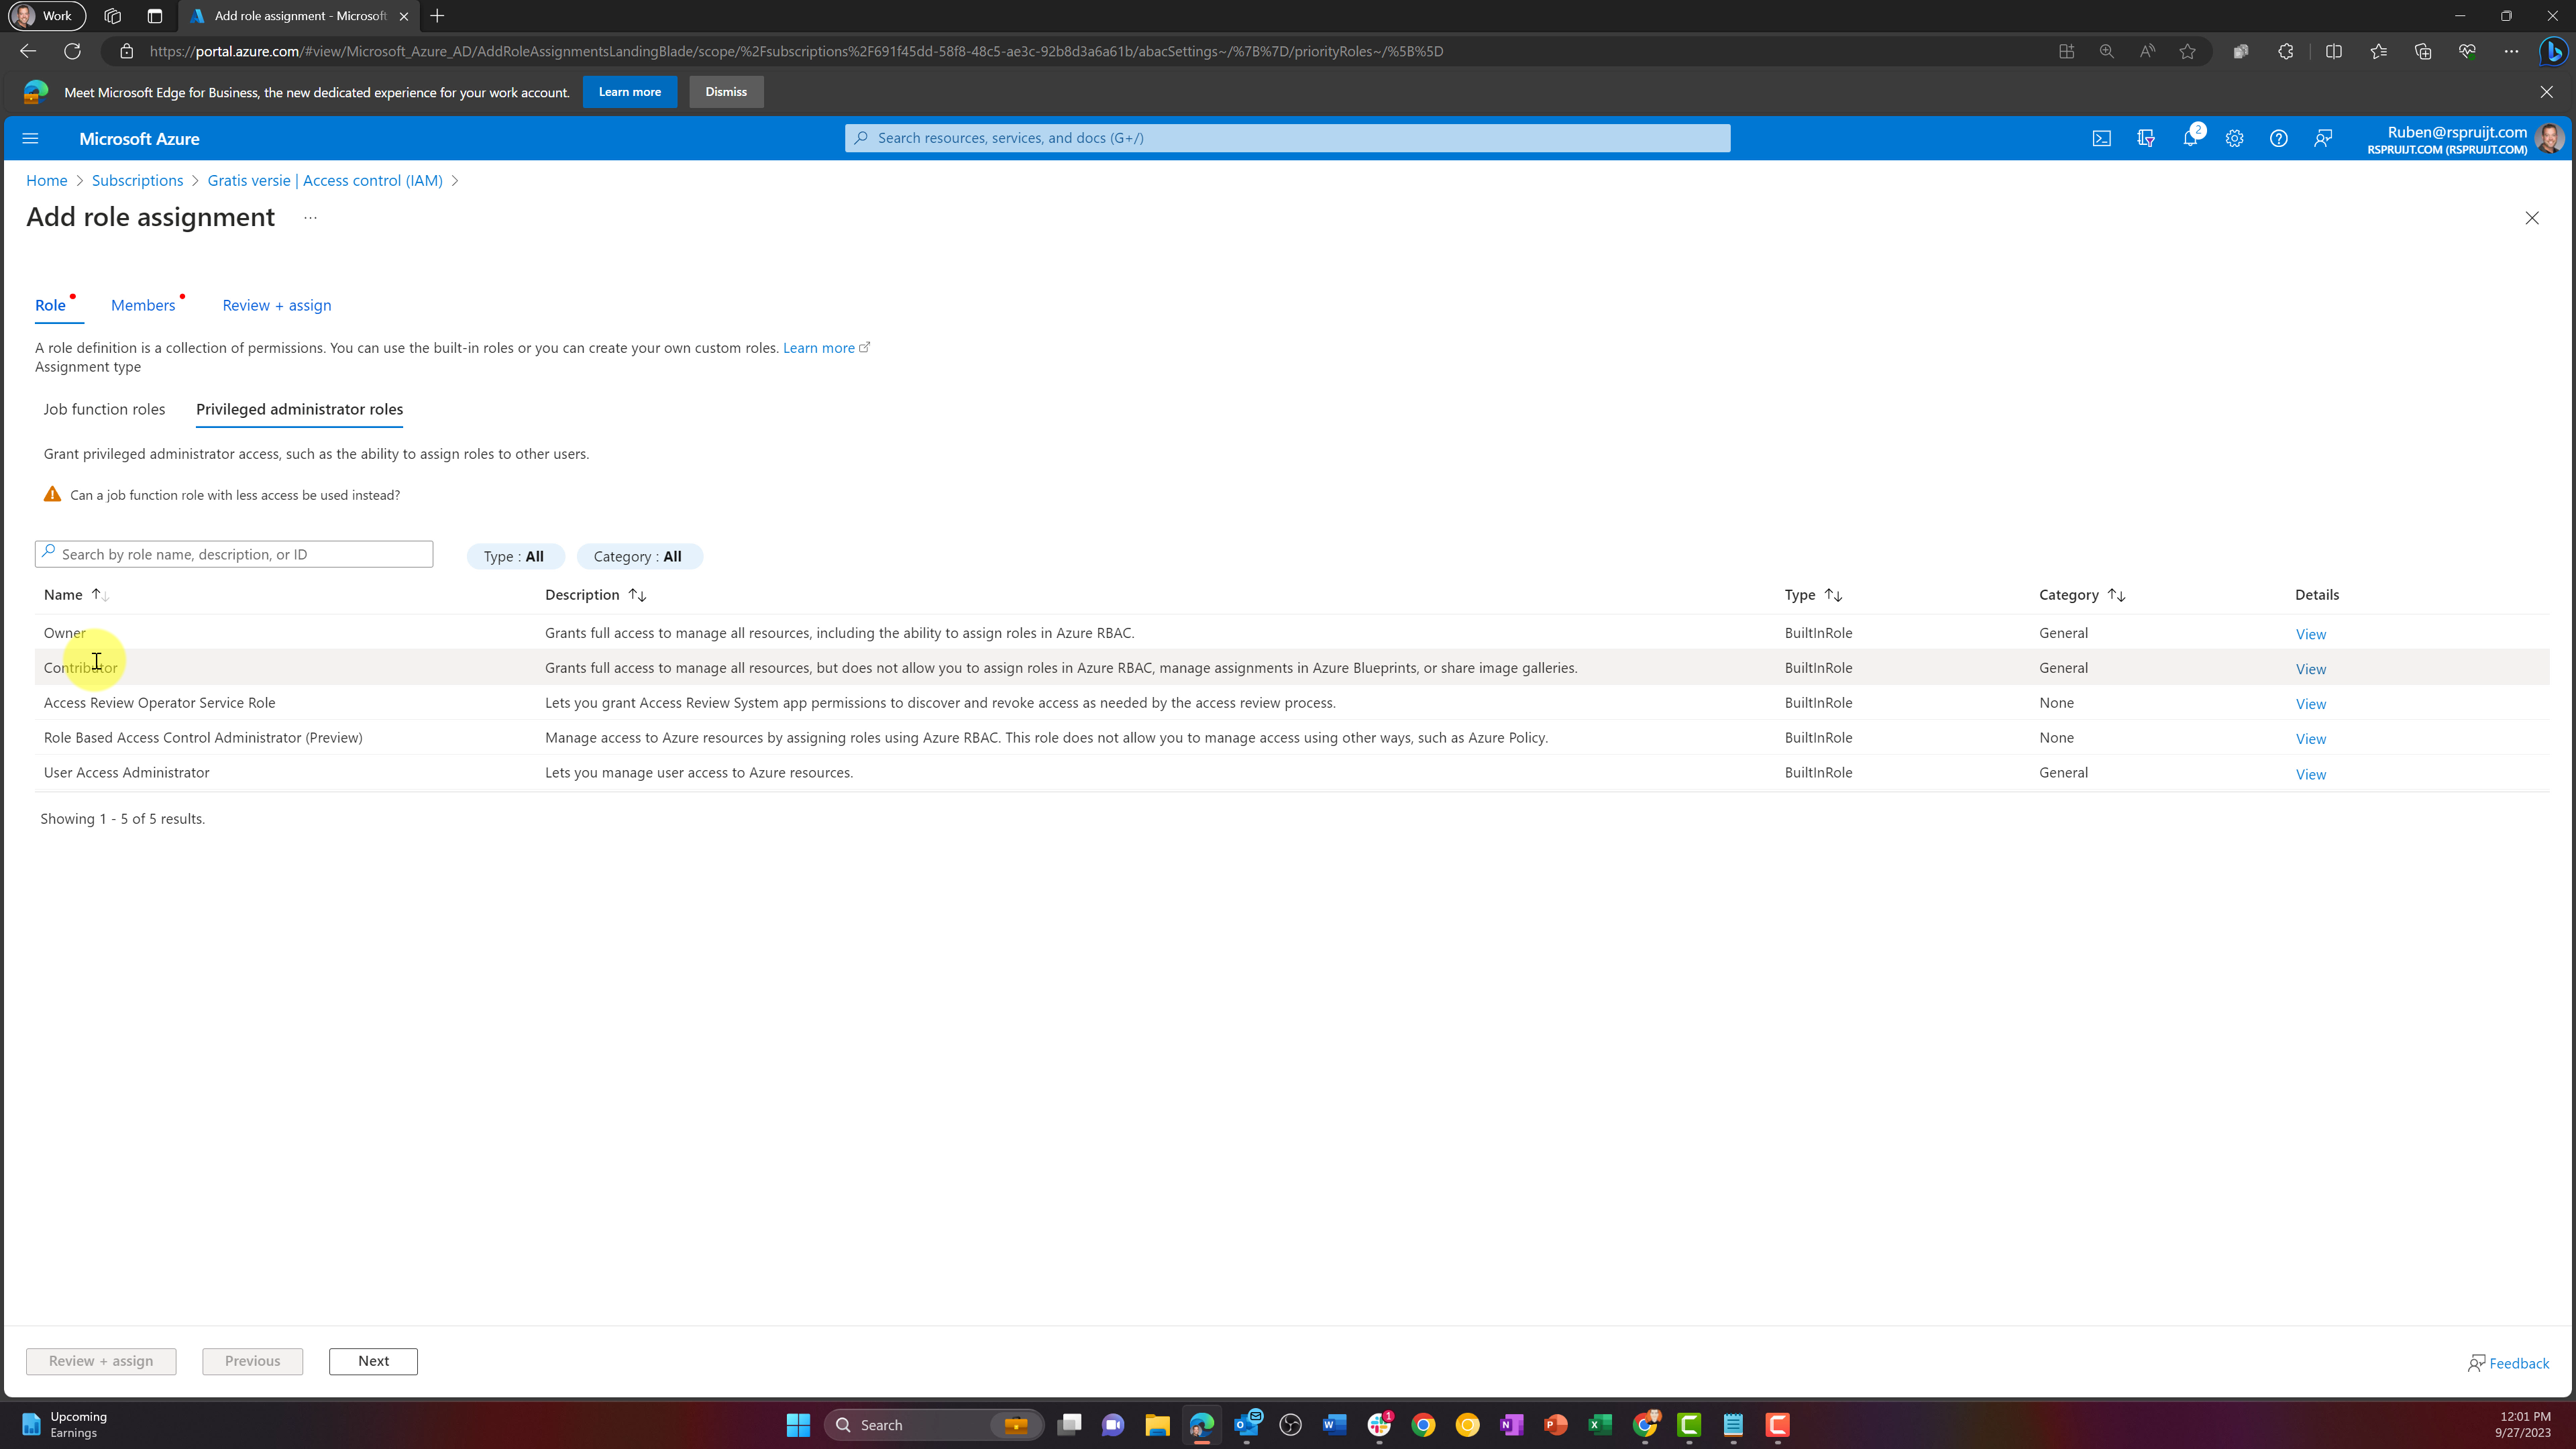The image size is (2576, 1449).
Task: View details for the Owner role
Action: pyautogui.click(x=2310, y=633)
